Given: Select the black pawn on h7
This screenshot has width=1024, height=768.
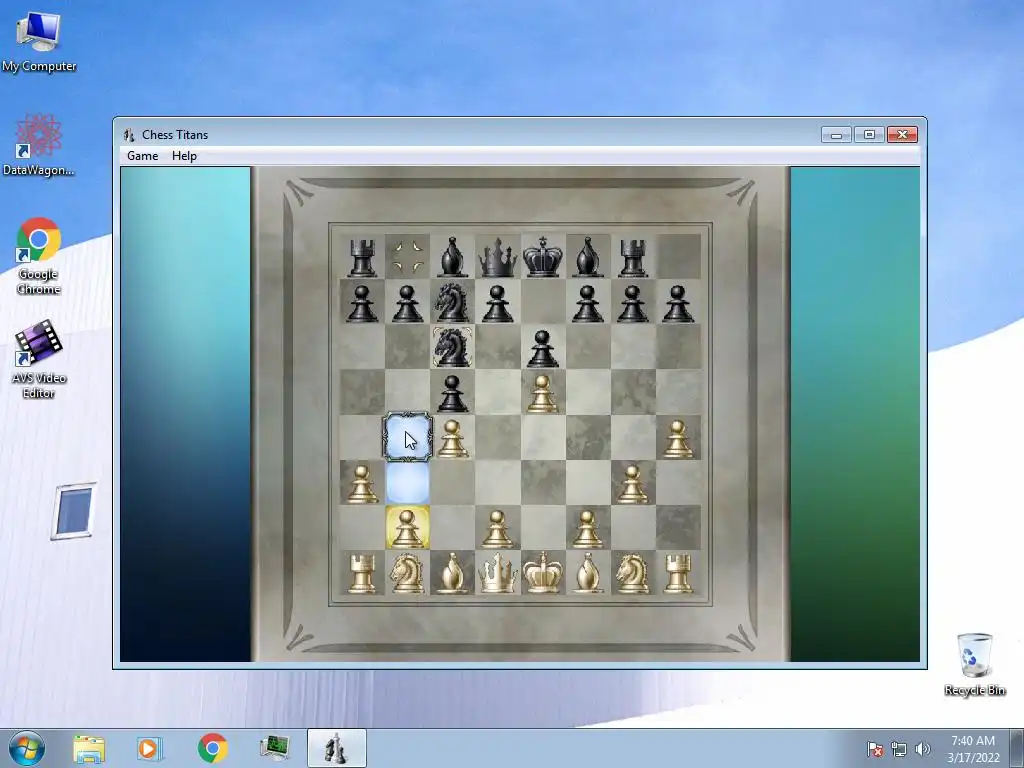Looking at the screenshot, I should pyautogui.click(x=678, y=304).
